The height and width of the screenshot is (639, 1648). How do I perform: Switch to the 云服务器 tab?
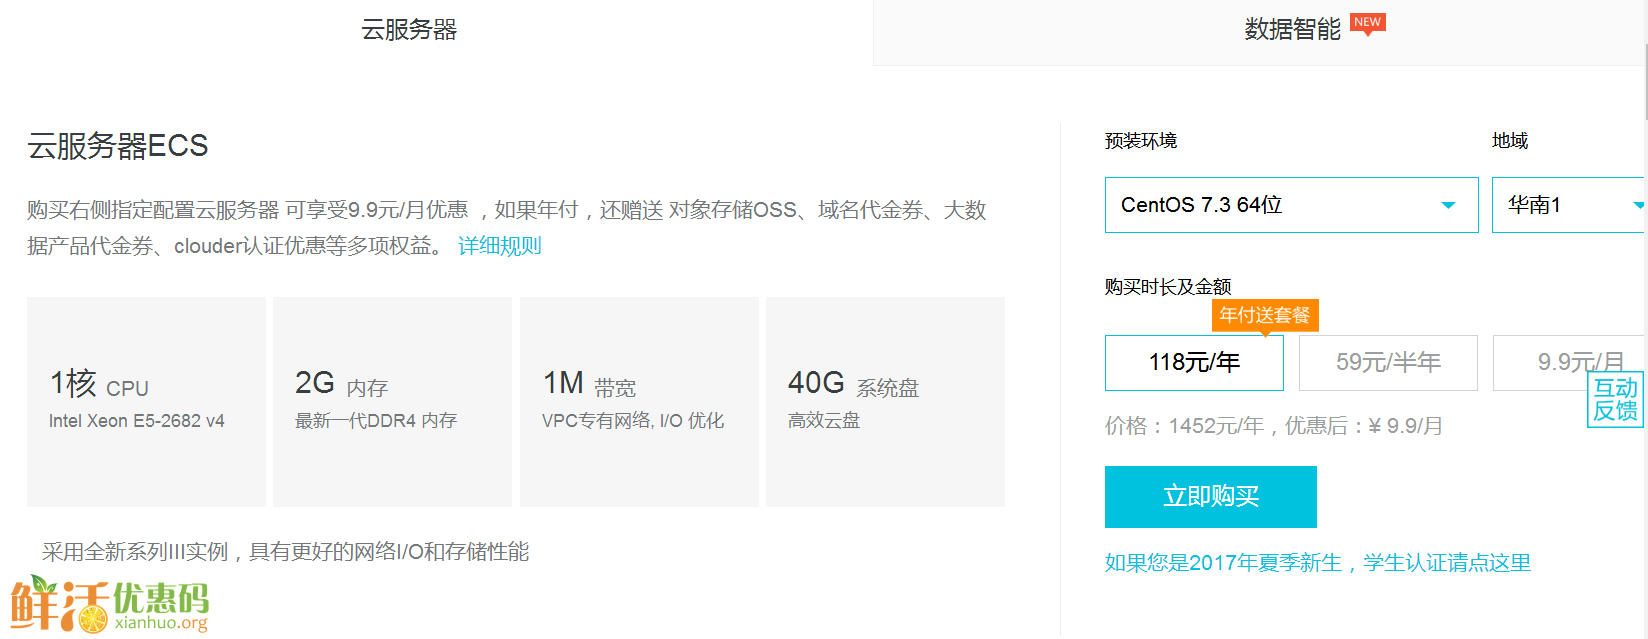coord(409,30)
